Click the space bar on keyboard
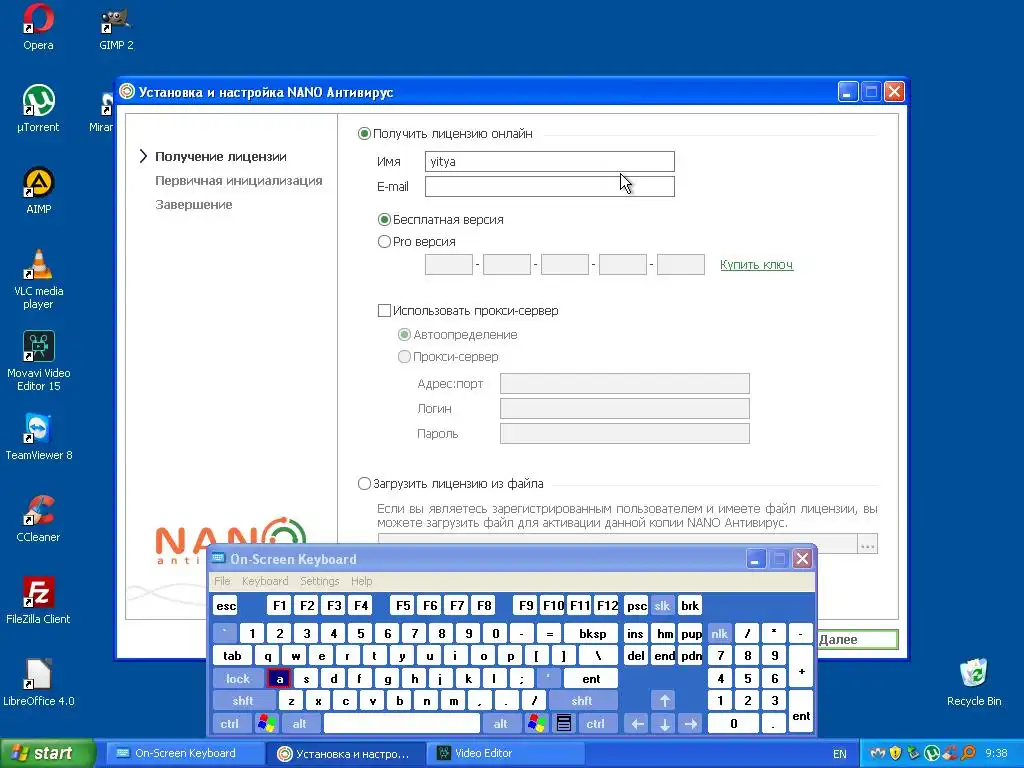This screenshot has height=768, width=1024. point(402,724)
